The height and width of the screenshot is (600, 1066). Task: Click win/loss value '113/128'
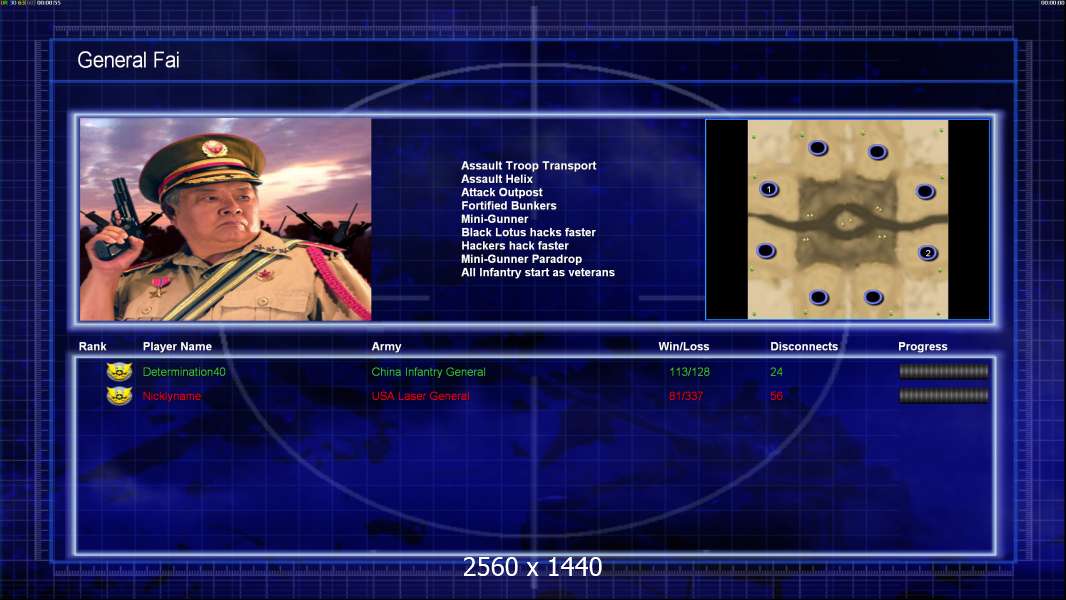(689, 372)
